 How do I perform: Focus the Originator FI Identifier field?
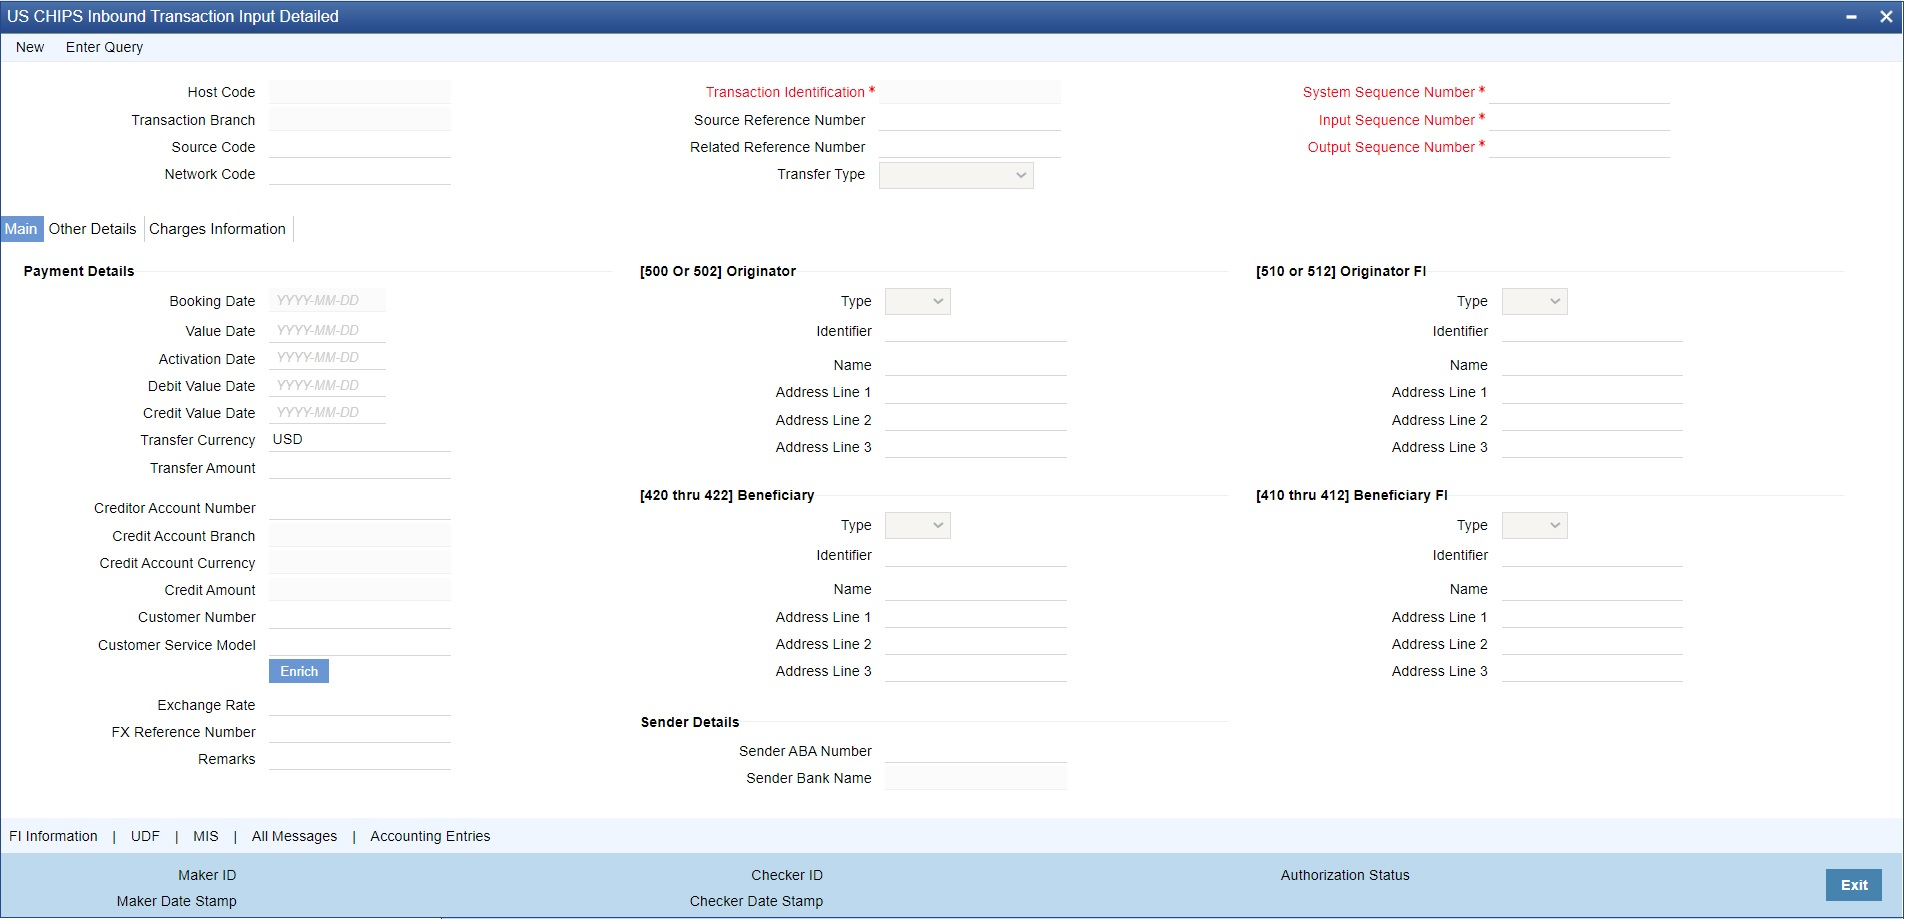click(x=1592, y=331)
